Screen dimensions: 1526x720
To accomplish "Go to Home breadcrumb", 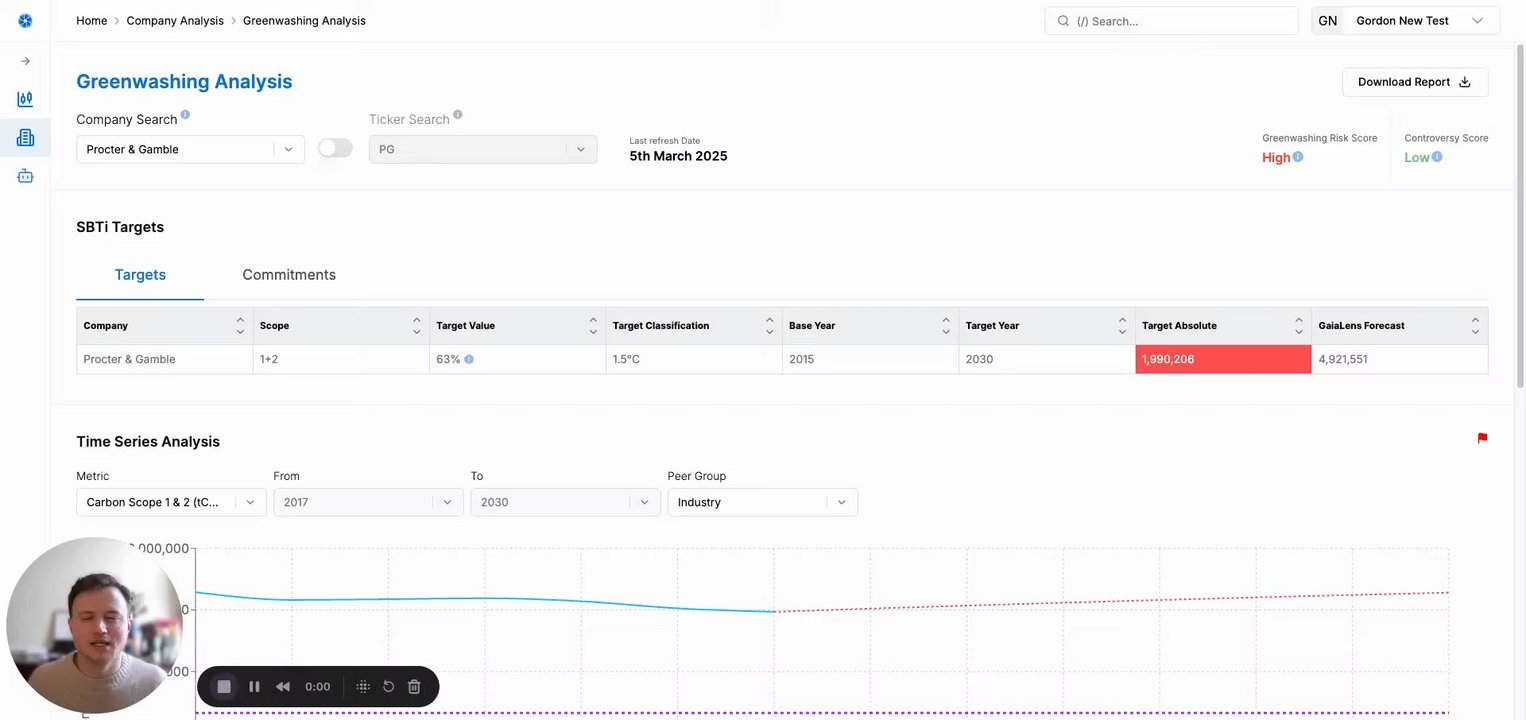I will [x=92, y=20].
